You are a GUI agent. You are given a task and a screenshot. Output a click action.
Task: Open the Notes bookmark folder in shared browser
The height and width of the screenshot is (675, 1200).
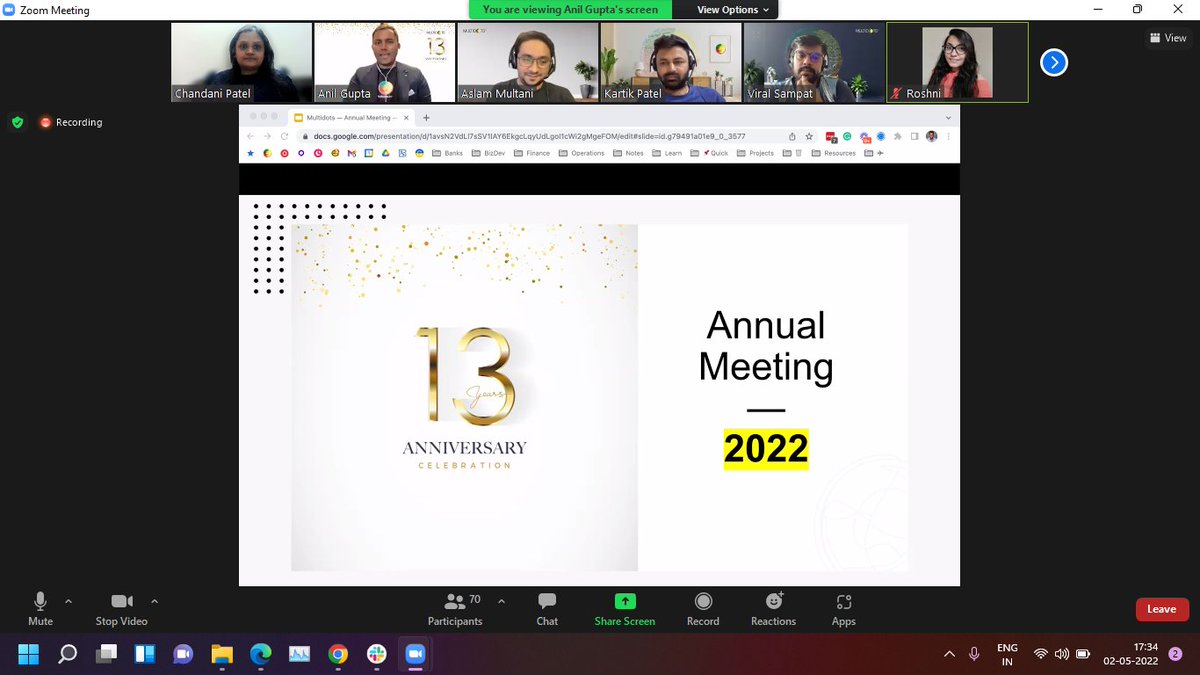(629, 153)
